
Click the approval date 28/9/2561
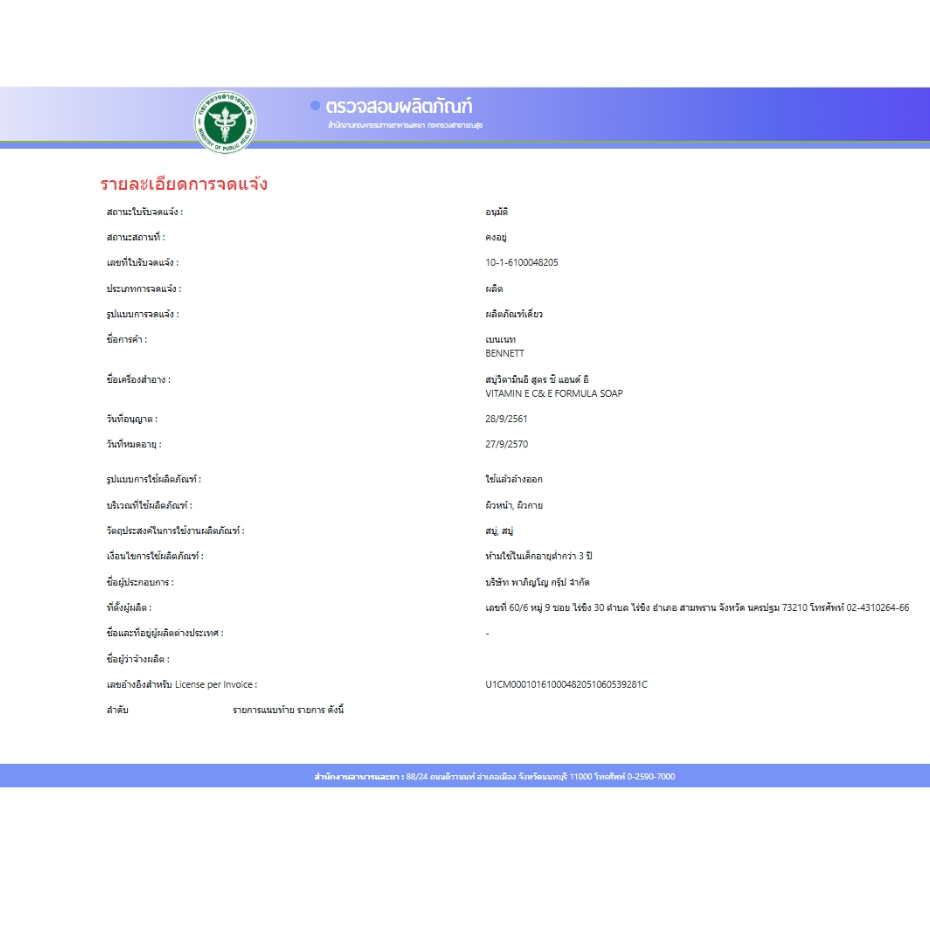[506, 419]
